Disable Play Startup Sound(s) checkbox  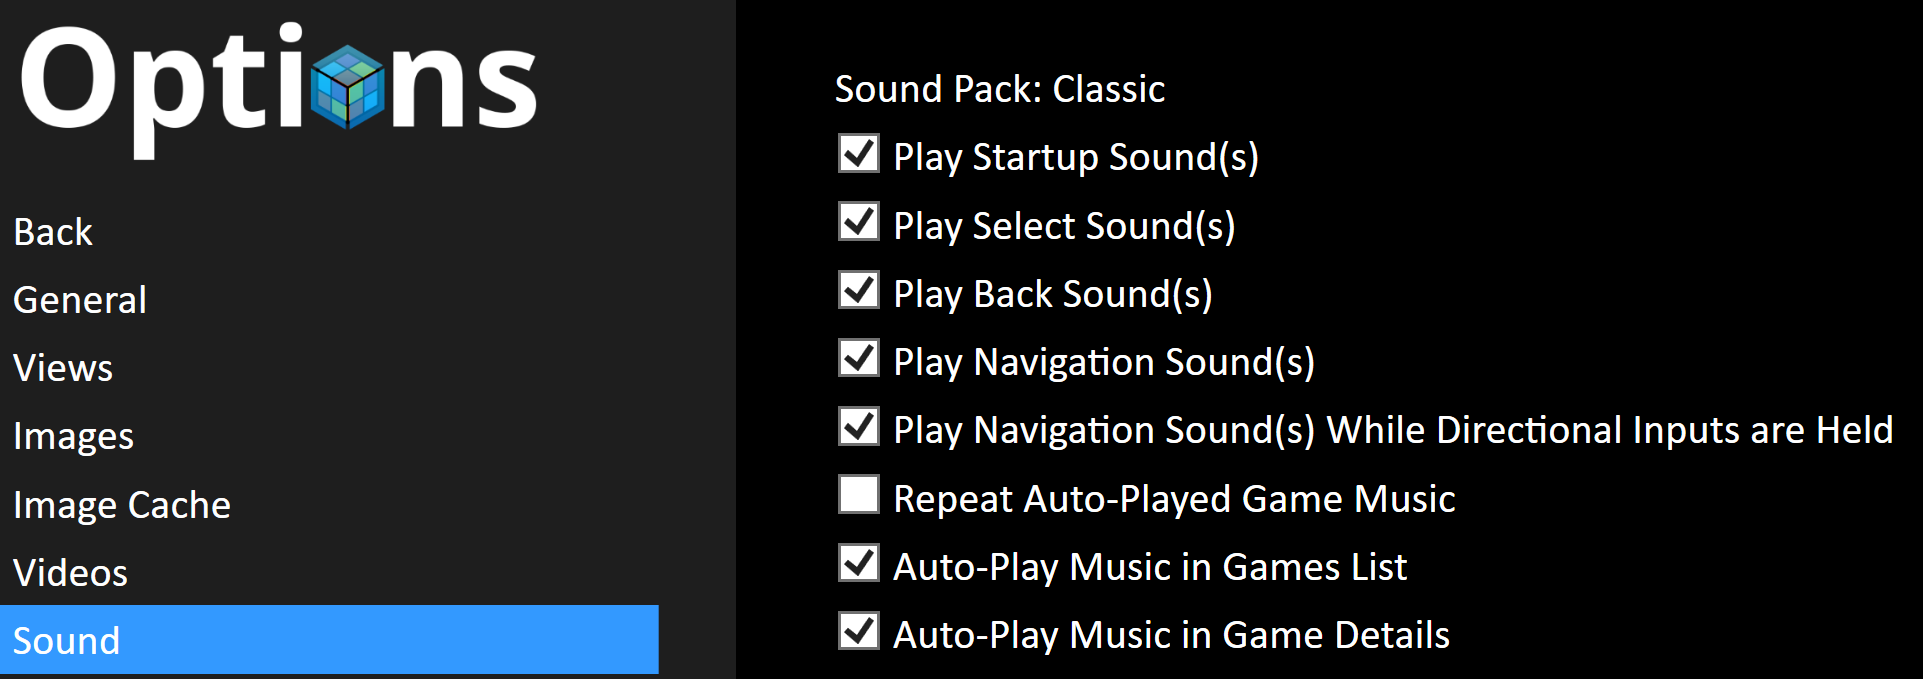pos(859,154)
